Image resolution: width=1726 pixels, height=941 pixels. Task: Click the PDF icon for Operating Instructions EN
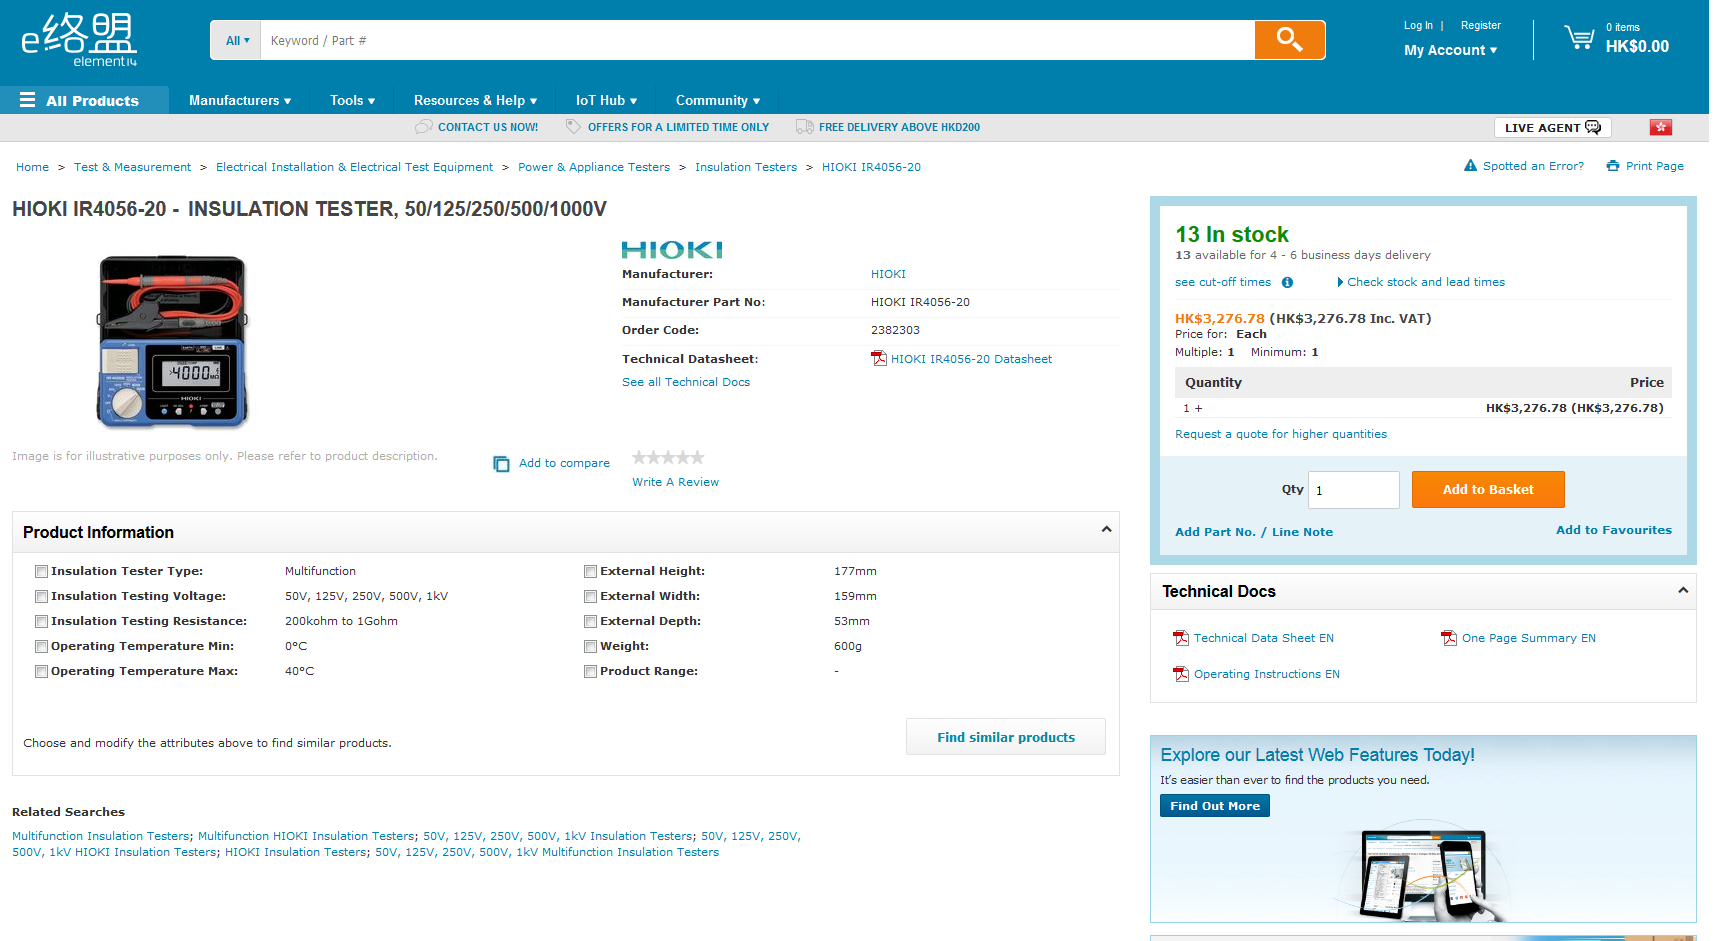[1181, 674]
